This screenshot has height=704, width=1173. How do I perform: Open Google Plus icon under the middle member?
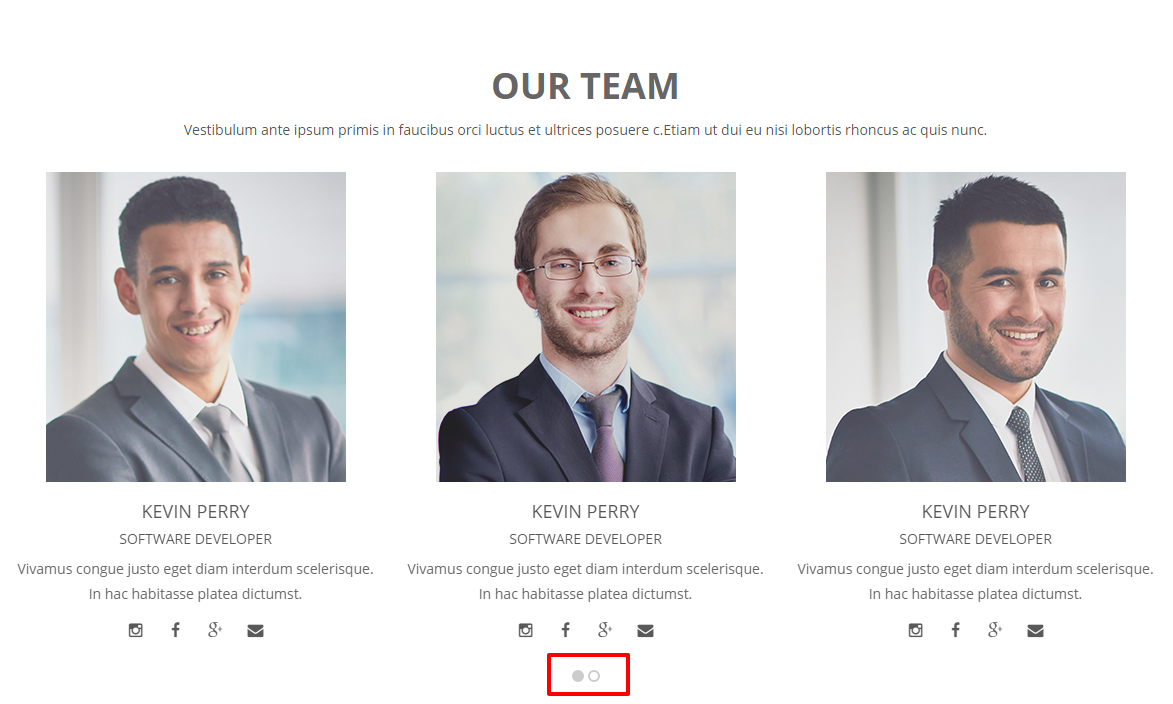[x=605, y=630]
